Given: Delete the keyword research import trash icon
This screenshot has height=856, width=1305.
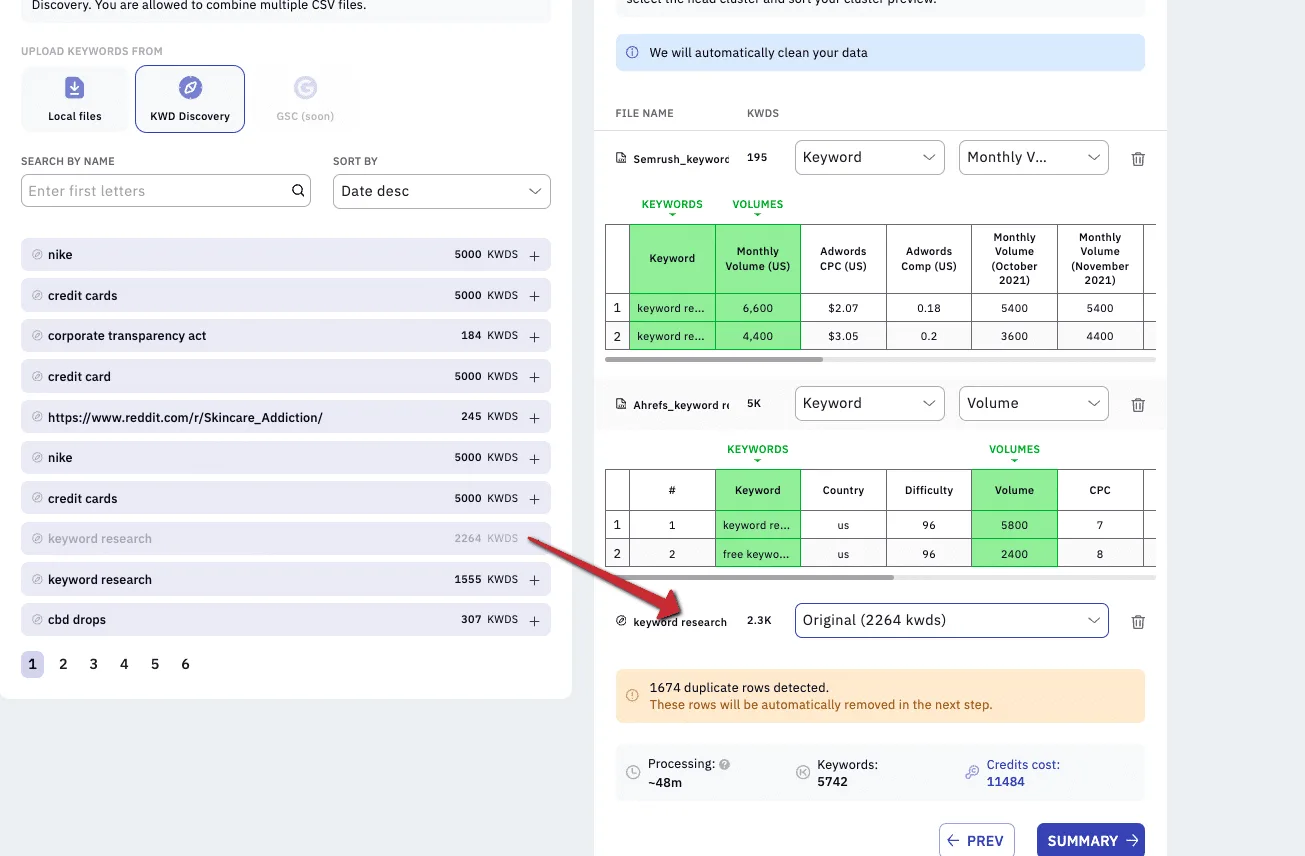Looking at the screenshot, I should click(x=1138, y=622).
